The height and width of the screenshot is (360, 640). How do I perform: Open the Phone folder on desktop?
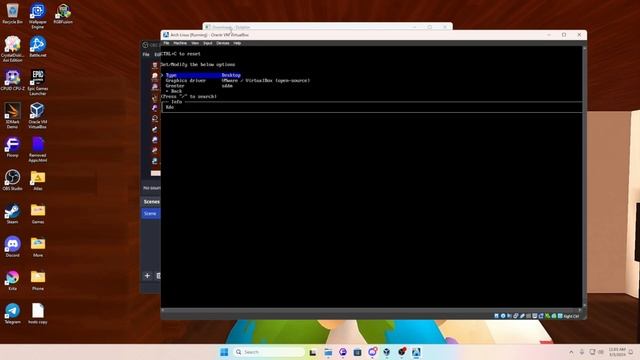coord(38,280)
